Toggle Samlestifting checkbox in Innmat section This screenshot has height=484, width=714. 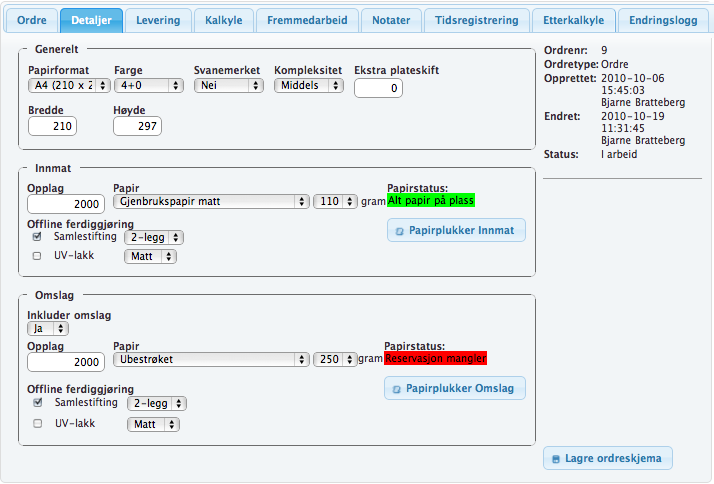pos(37,237)
